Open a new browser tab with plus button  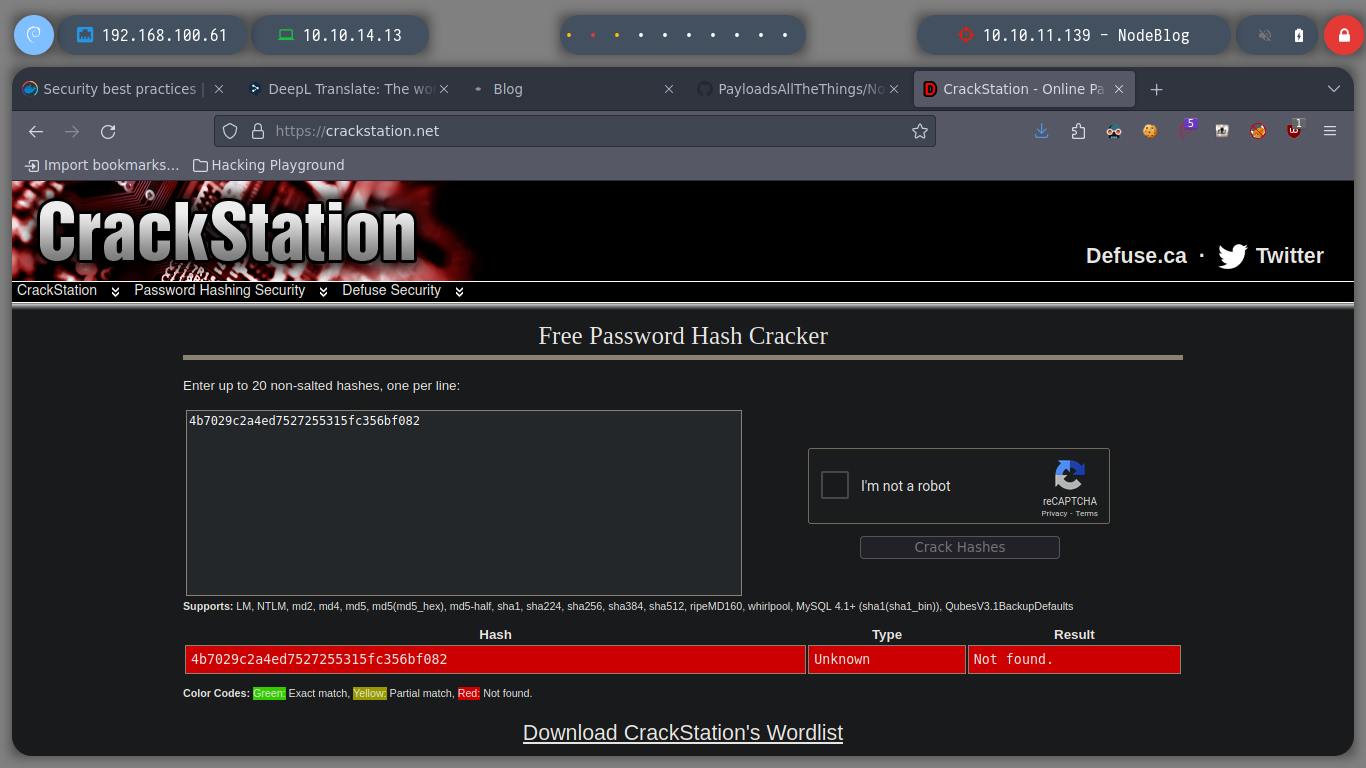pyautogui.click(x=1156, y=89)
